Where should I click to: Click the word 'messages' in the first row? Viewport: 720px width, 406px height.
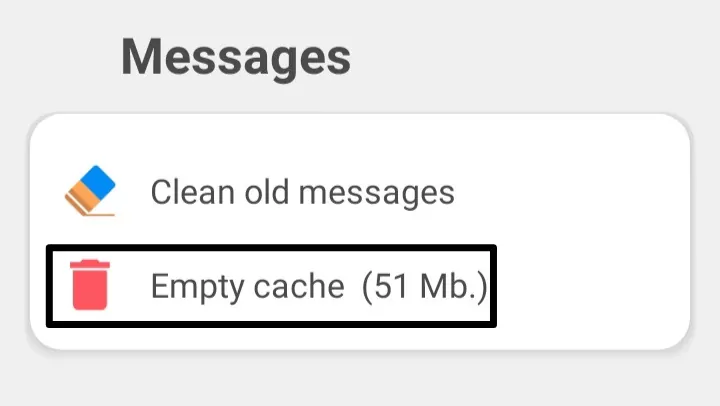point(377,194)
